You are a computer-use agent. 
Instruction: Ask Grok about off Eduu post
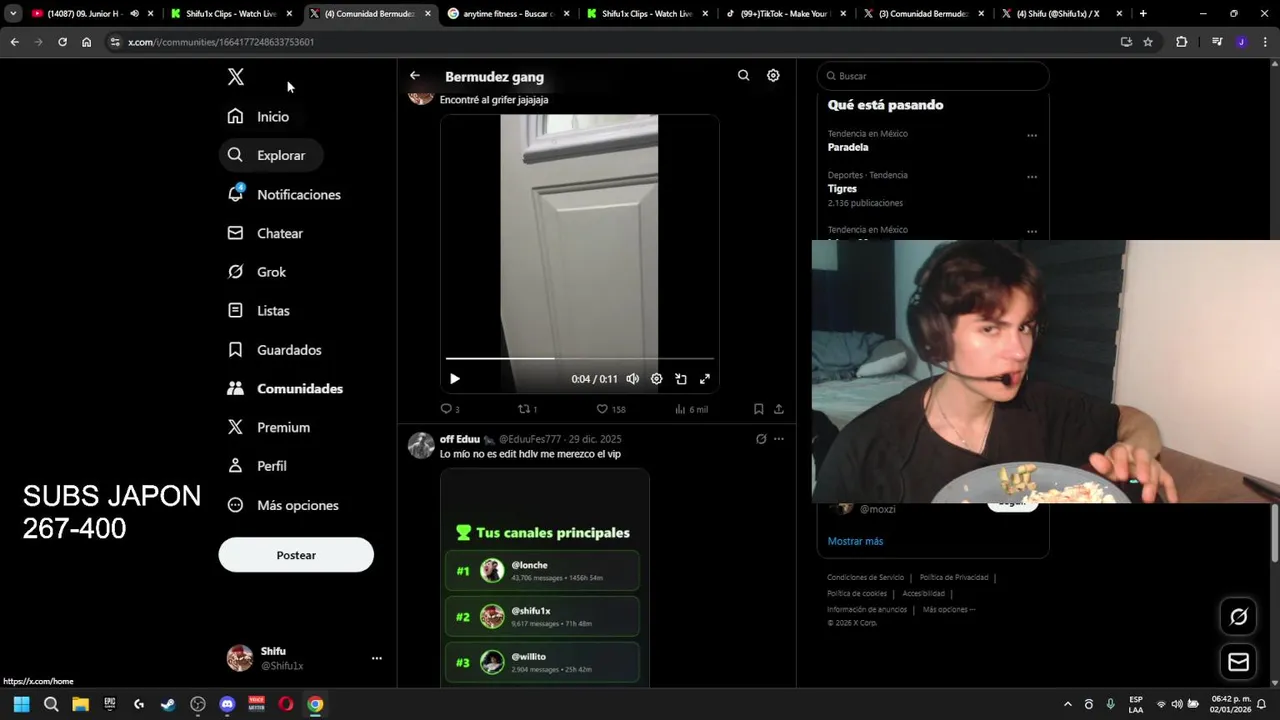pyautogui.click(x=761, y=439)
